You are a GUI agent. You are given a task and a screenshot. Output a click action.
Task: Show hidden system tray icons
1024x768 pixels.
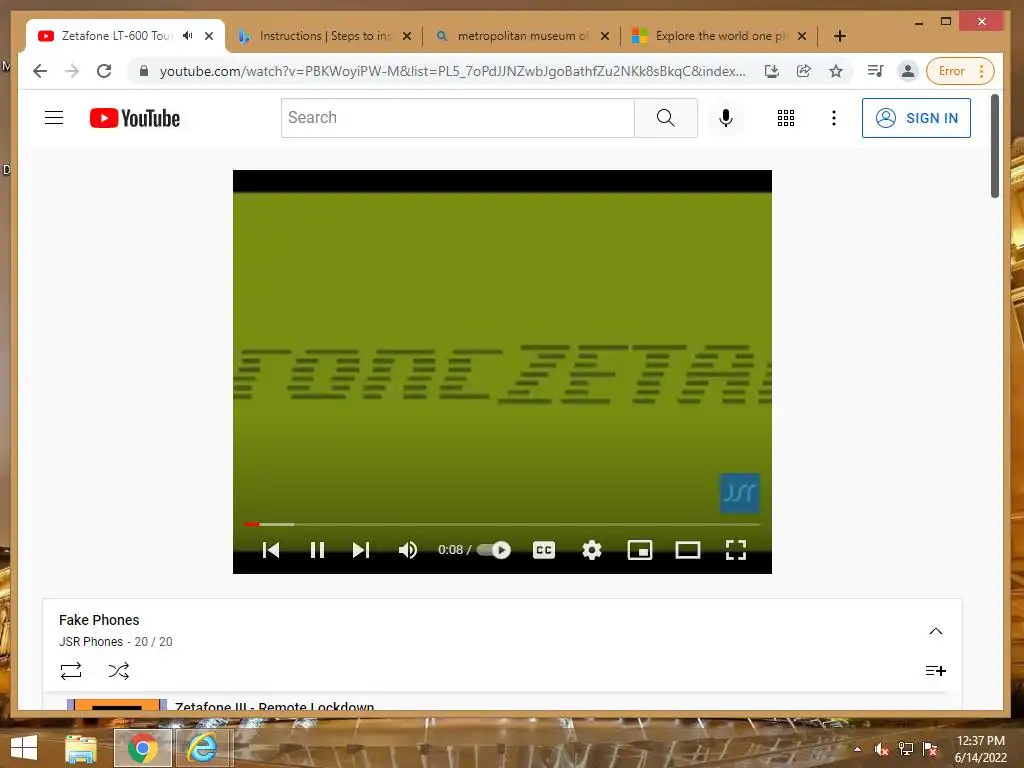pyautogui.click(x=857, y=749)
